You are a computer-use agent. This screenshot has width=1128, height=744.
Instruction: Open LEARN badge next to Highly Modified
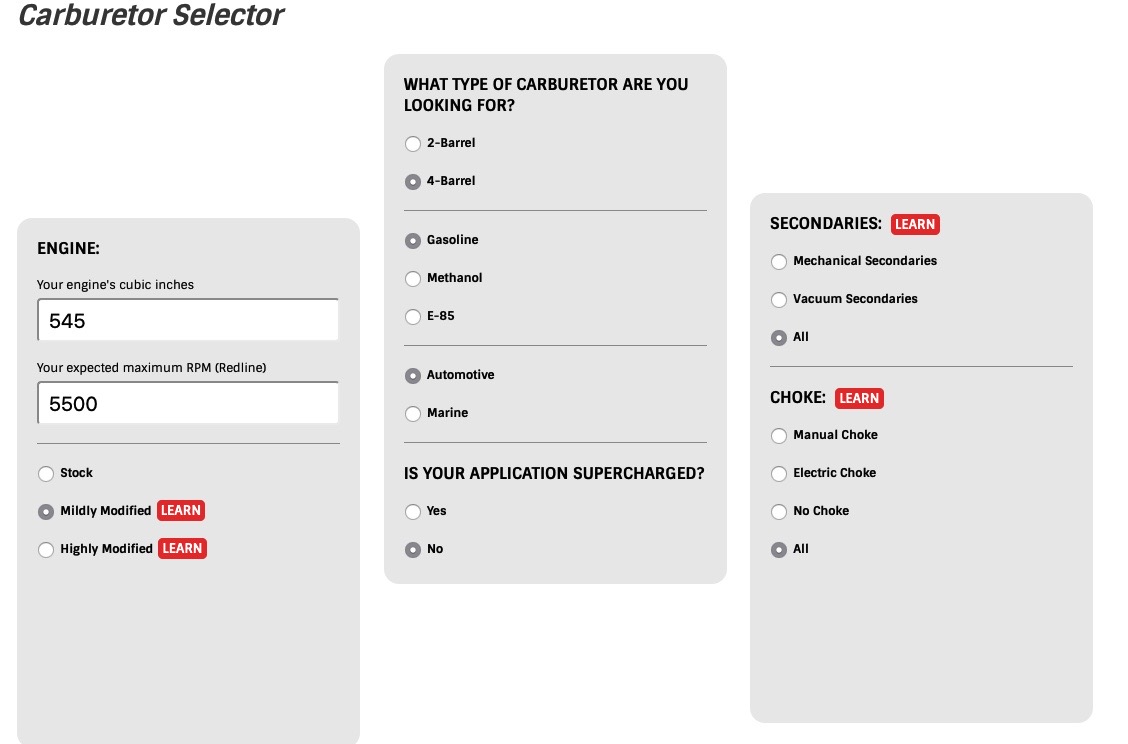point(182,549)
